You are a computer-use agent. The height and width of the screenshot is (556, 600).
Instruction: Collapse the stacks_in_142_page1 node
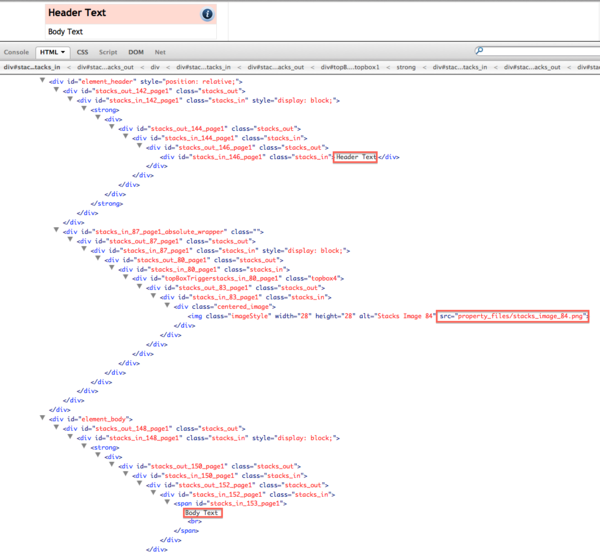[x=70, y=99]
